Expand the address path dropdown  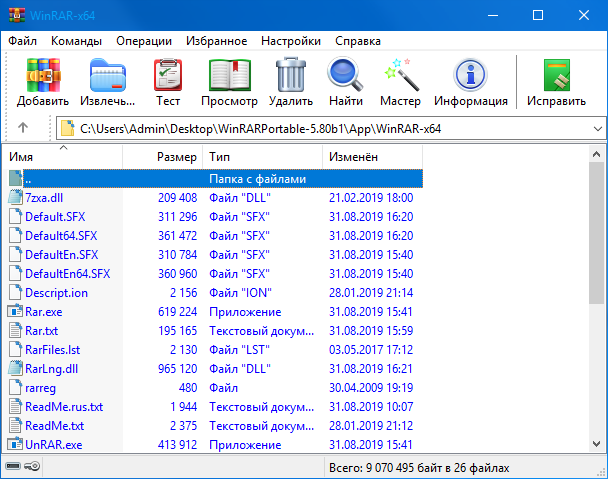(x=596, y=128)
